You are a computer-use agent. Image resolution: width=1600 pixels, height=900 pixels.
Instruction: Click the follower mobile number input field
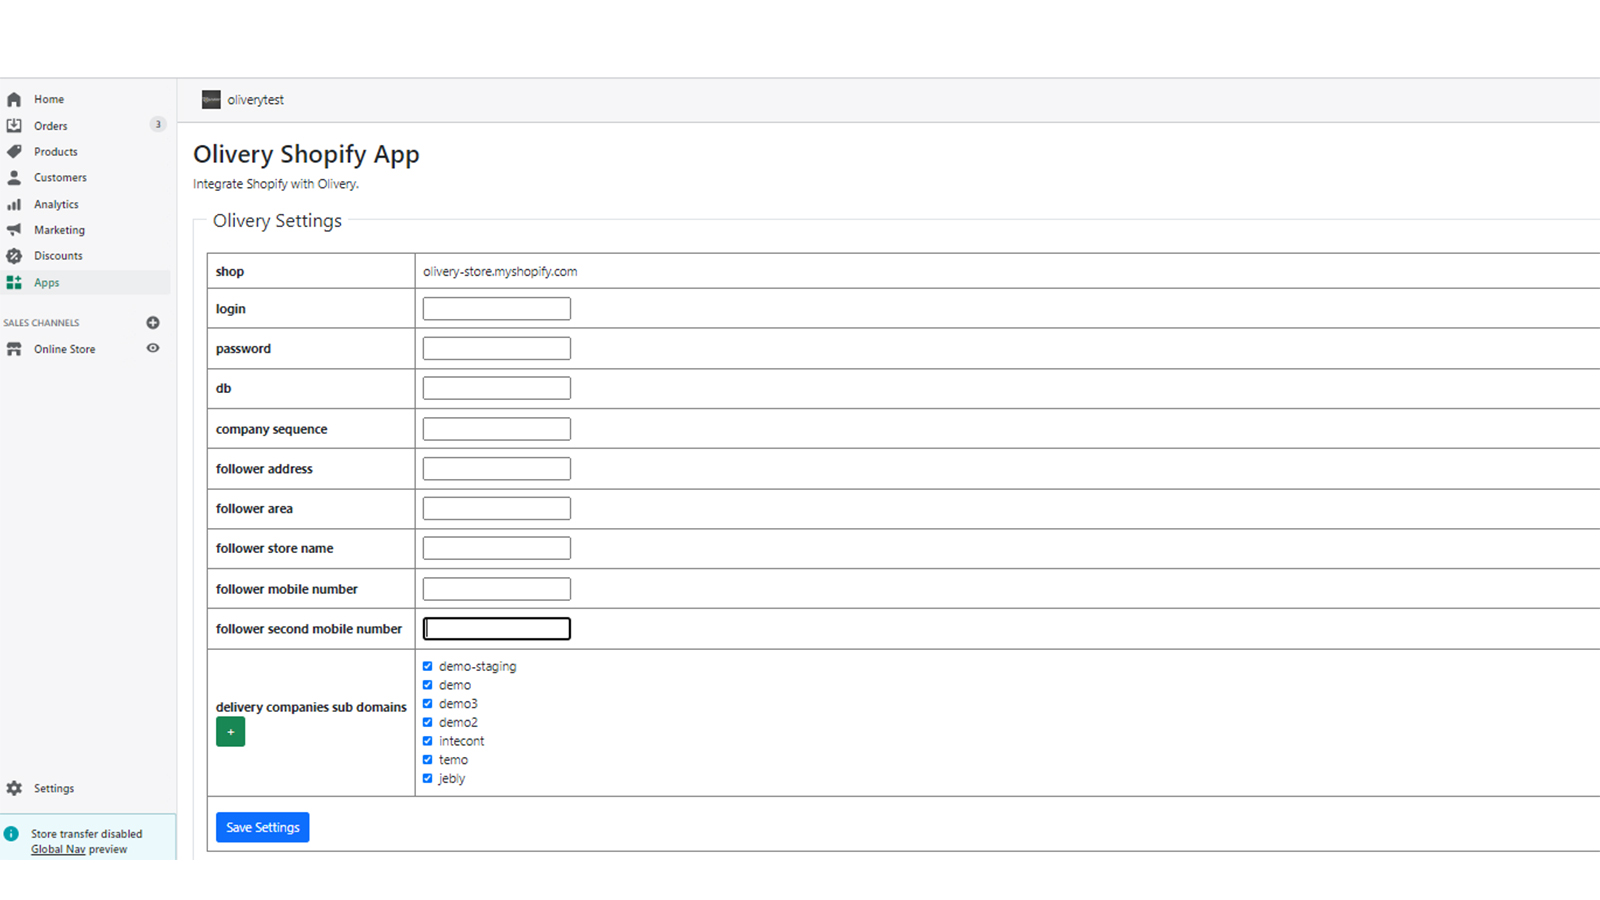pos(496,588)
